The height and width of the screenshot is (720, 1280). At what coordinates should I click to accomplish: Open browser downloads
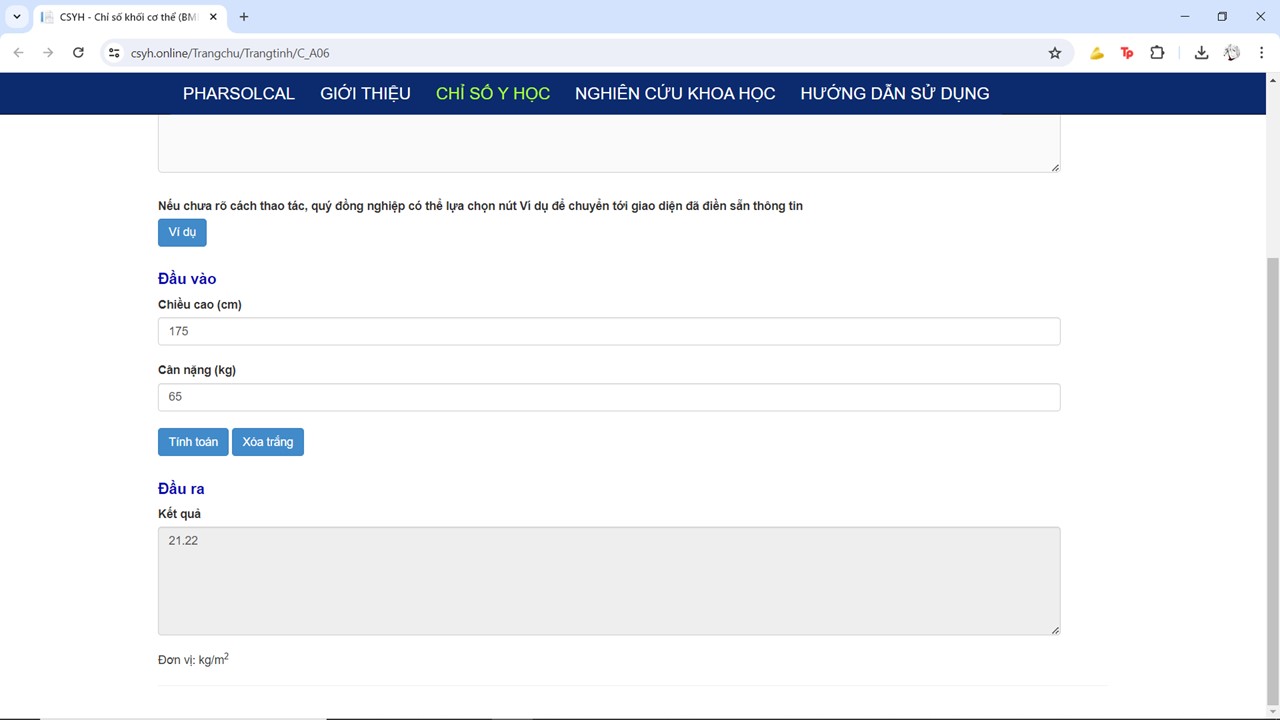click(x=1201, y=53)
